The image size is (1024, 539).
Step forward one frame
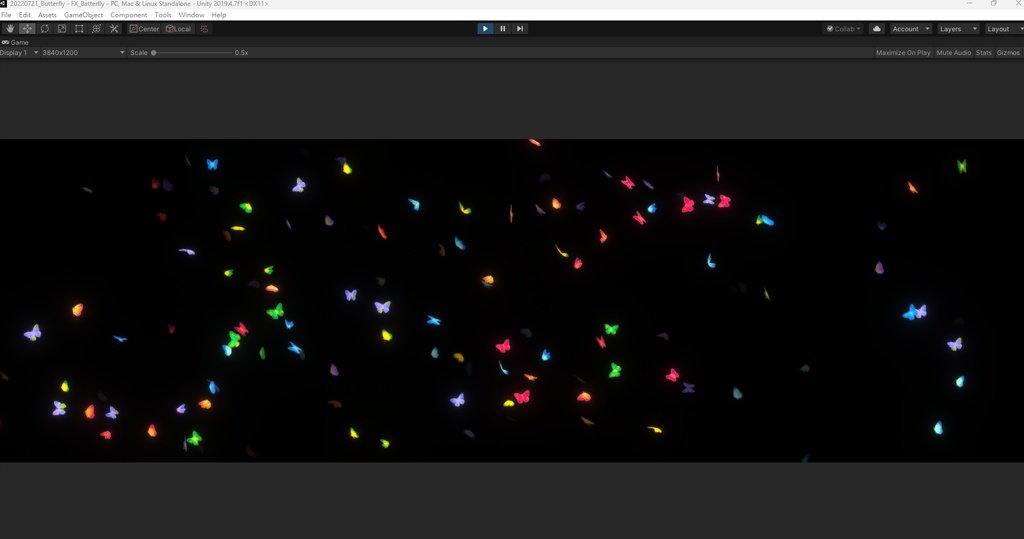[x=520, y=29]
